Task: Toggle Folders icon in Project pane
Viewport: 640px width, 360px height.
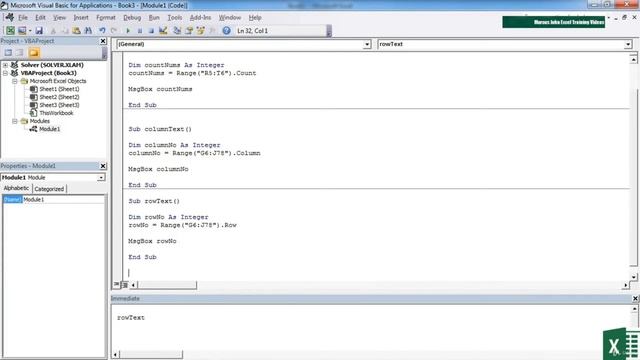Action: click(34, 53)
